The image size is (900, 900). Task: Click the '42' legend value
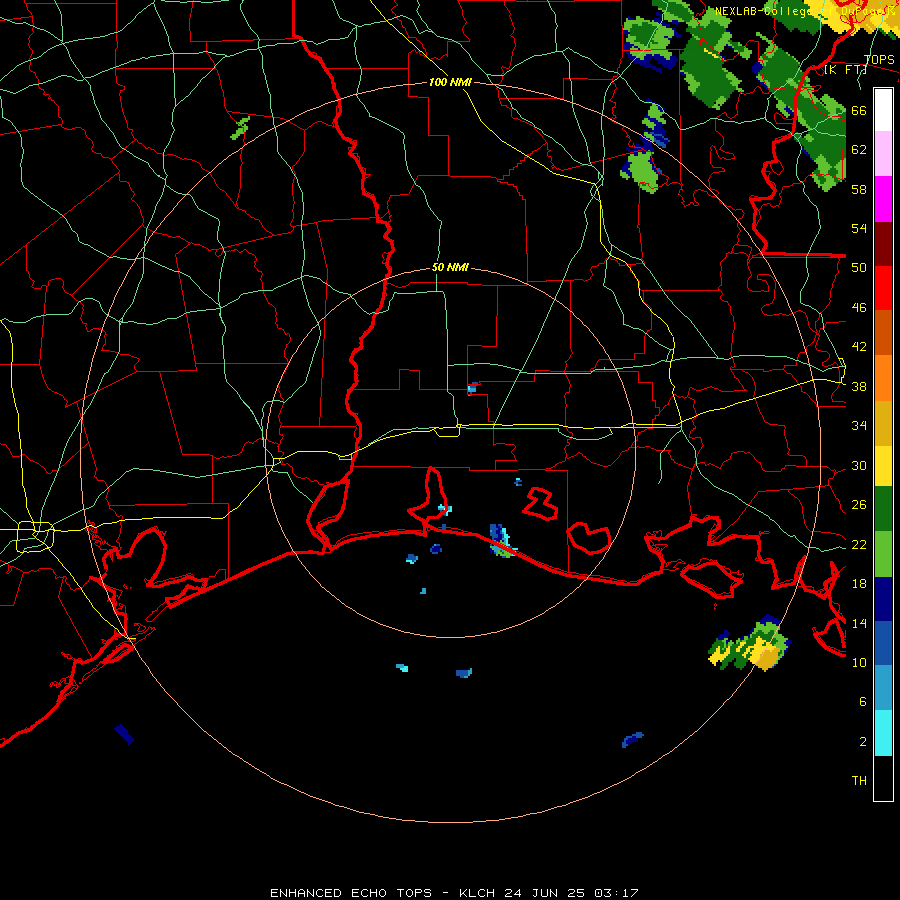coord(859,347)
